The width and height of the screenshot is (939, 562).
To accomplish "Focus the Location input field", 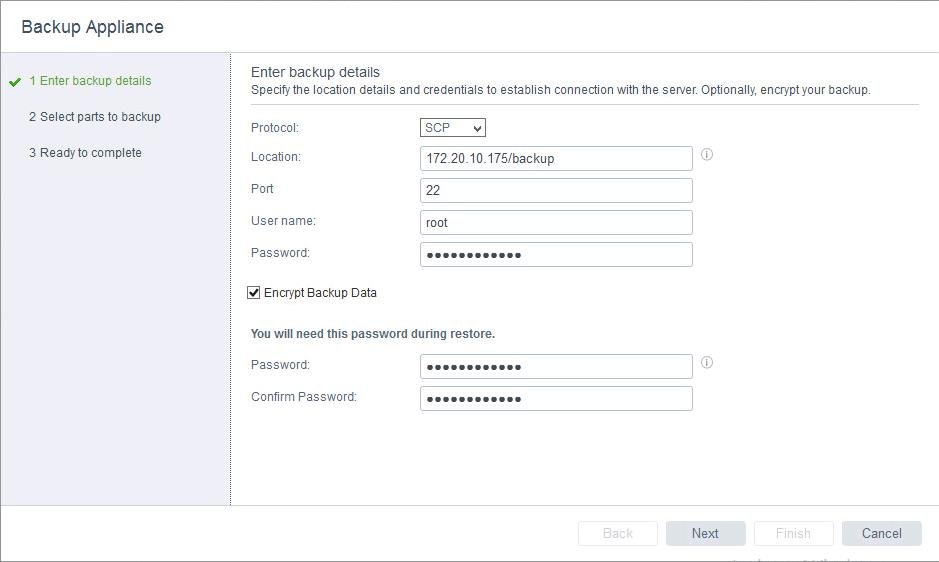I will [x=556, y=159].
